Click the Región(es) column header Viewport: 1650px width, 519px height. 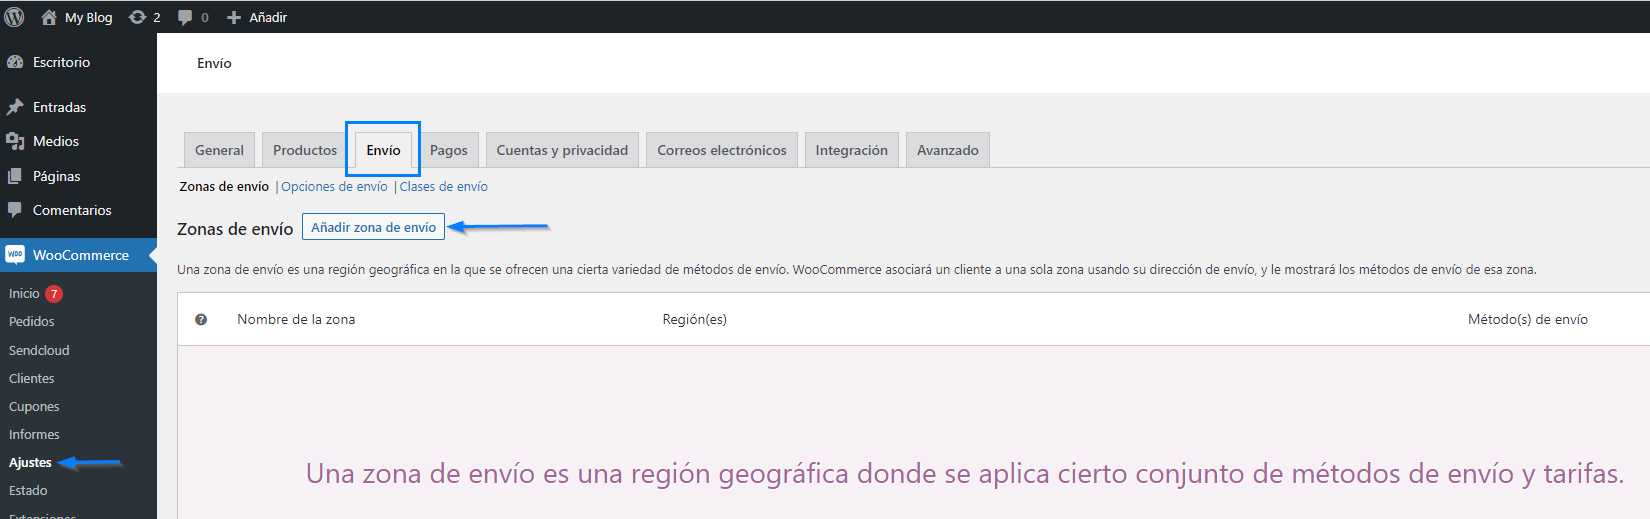point(695,320)
